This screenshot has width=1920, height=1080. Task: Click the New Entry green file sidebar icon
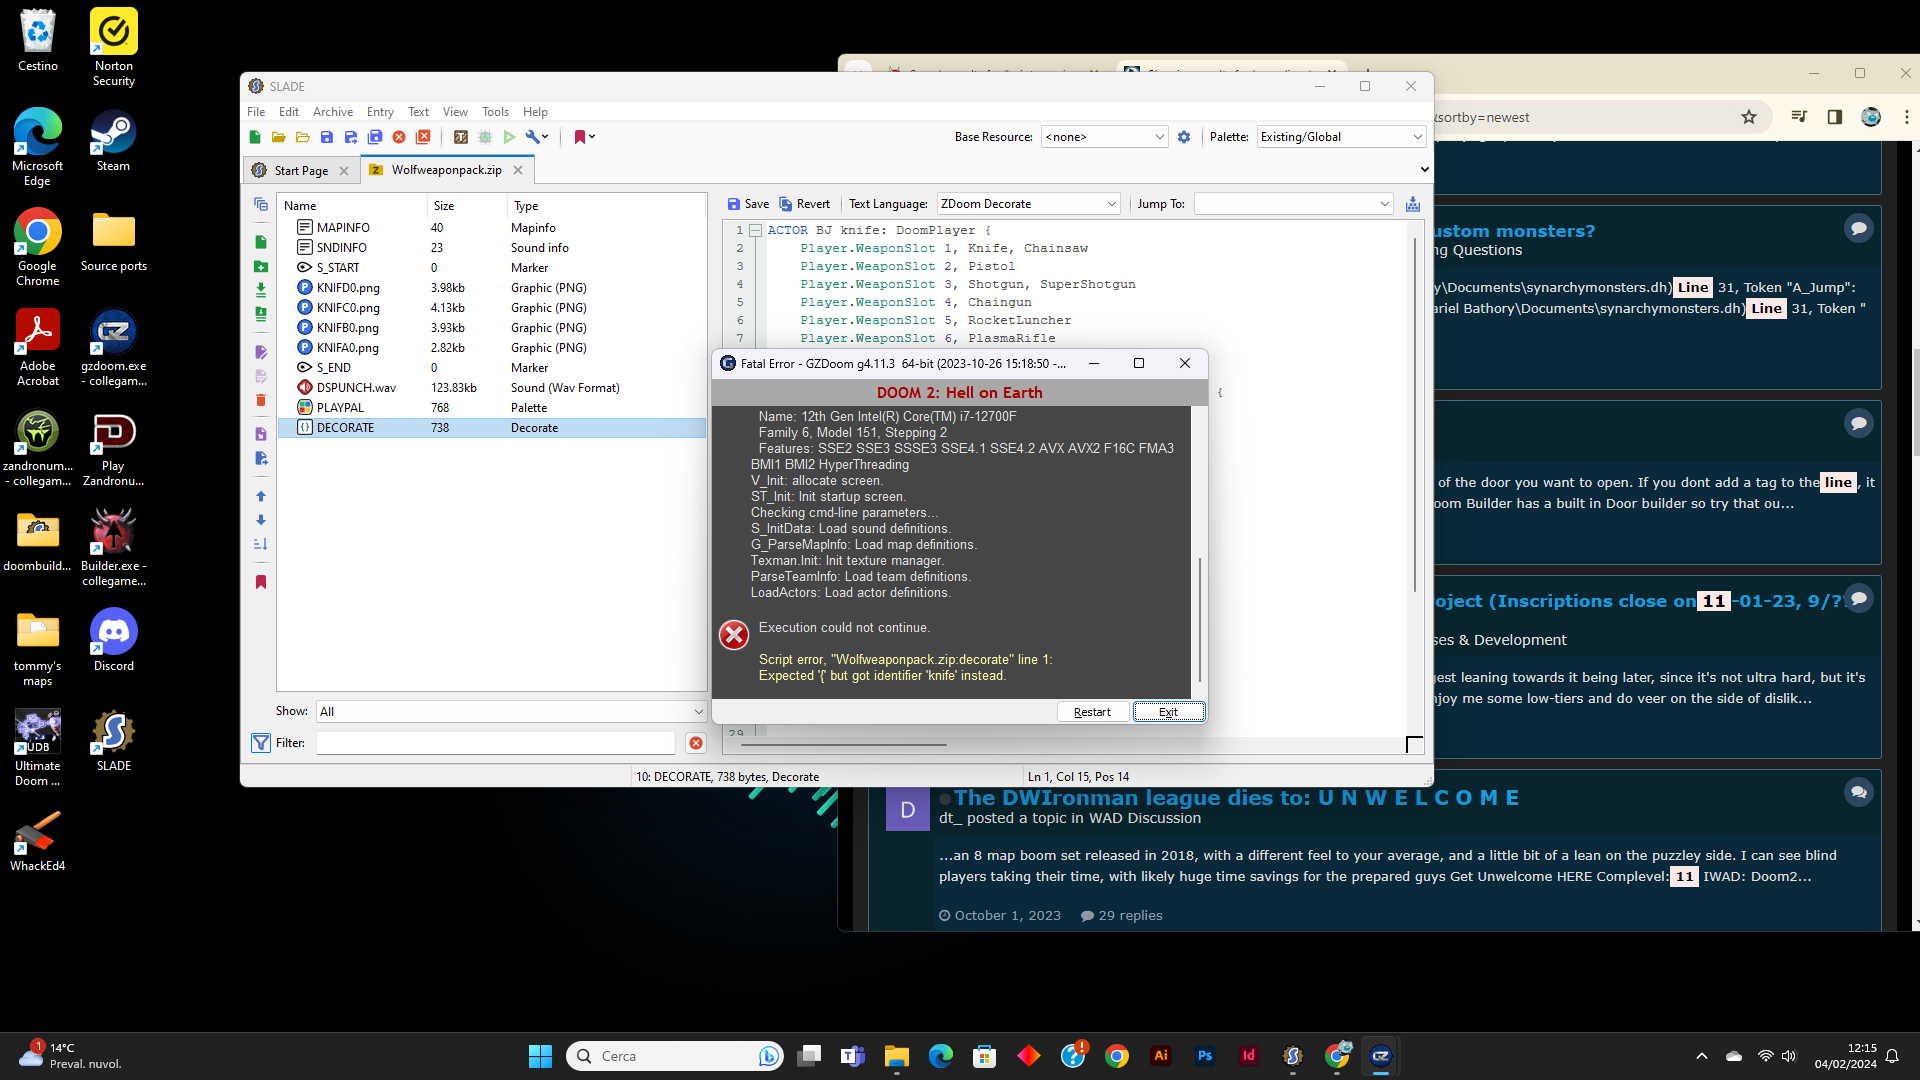click(x=261, y=242)
